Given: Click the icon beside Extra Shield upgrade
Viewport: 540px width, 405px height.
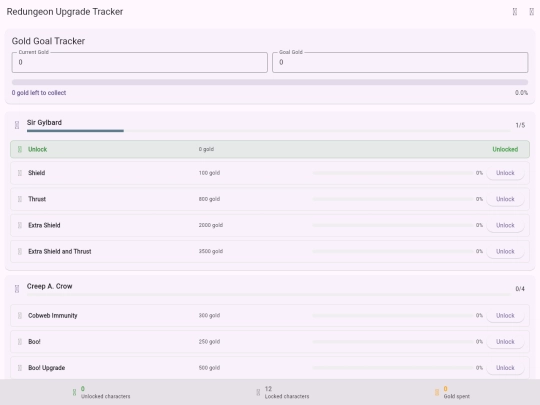Looking at the screenshot, I should point(20,225).
